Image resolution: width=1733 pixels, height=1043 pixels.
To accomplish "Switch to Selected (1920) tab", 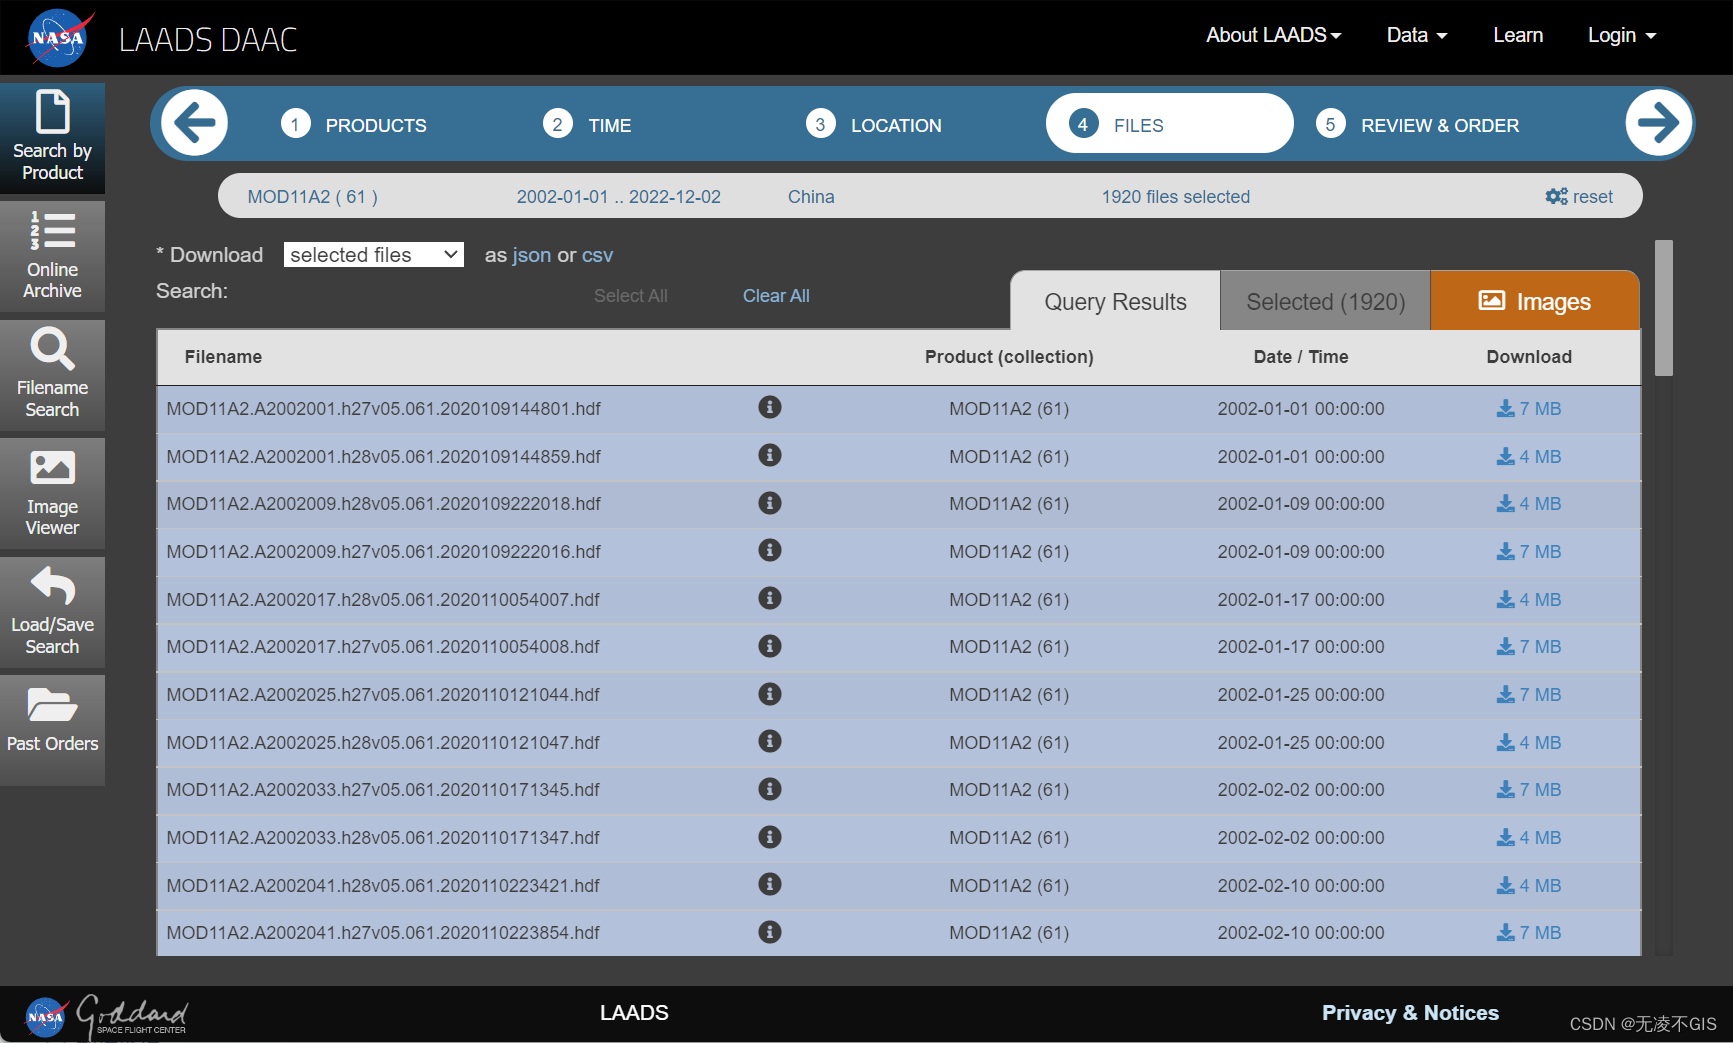I will pyautogui.click(x=1325, y=301).
